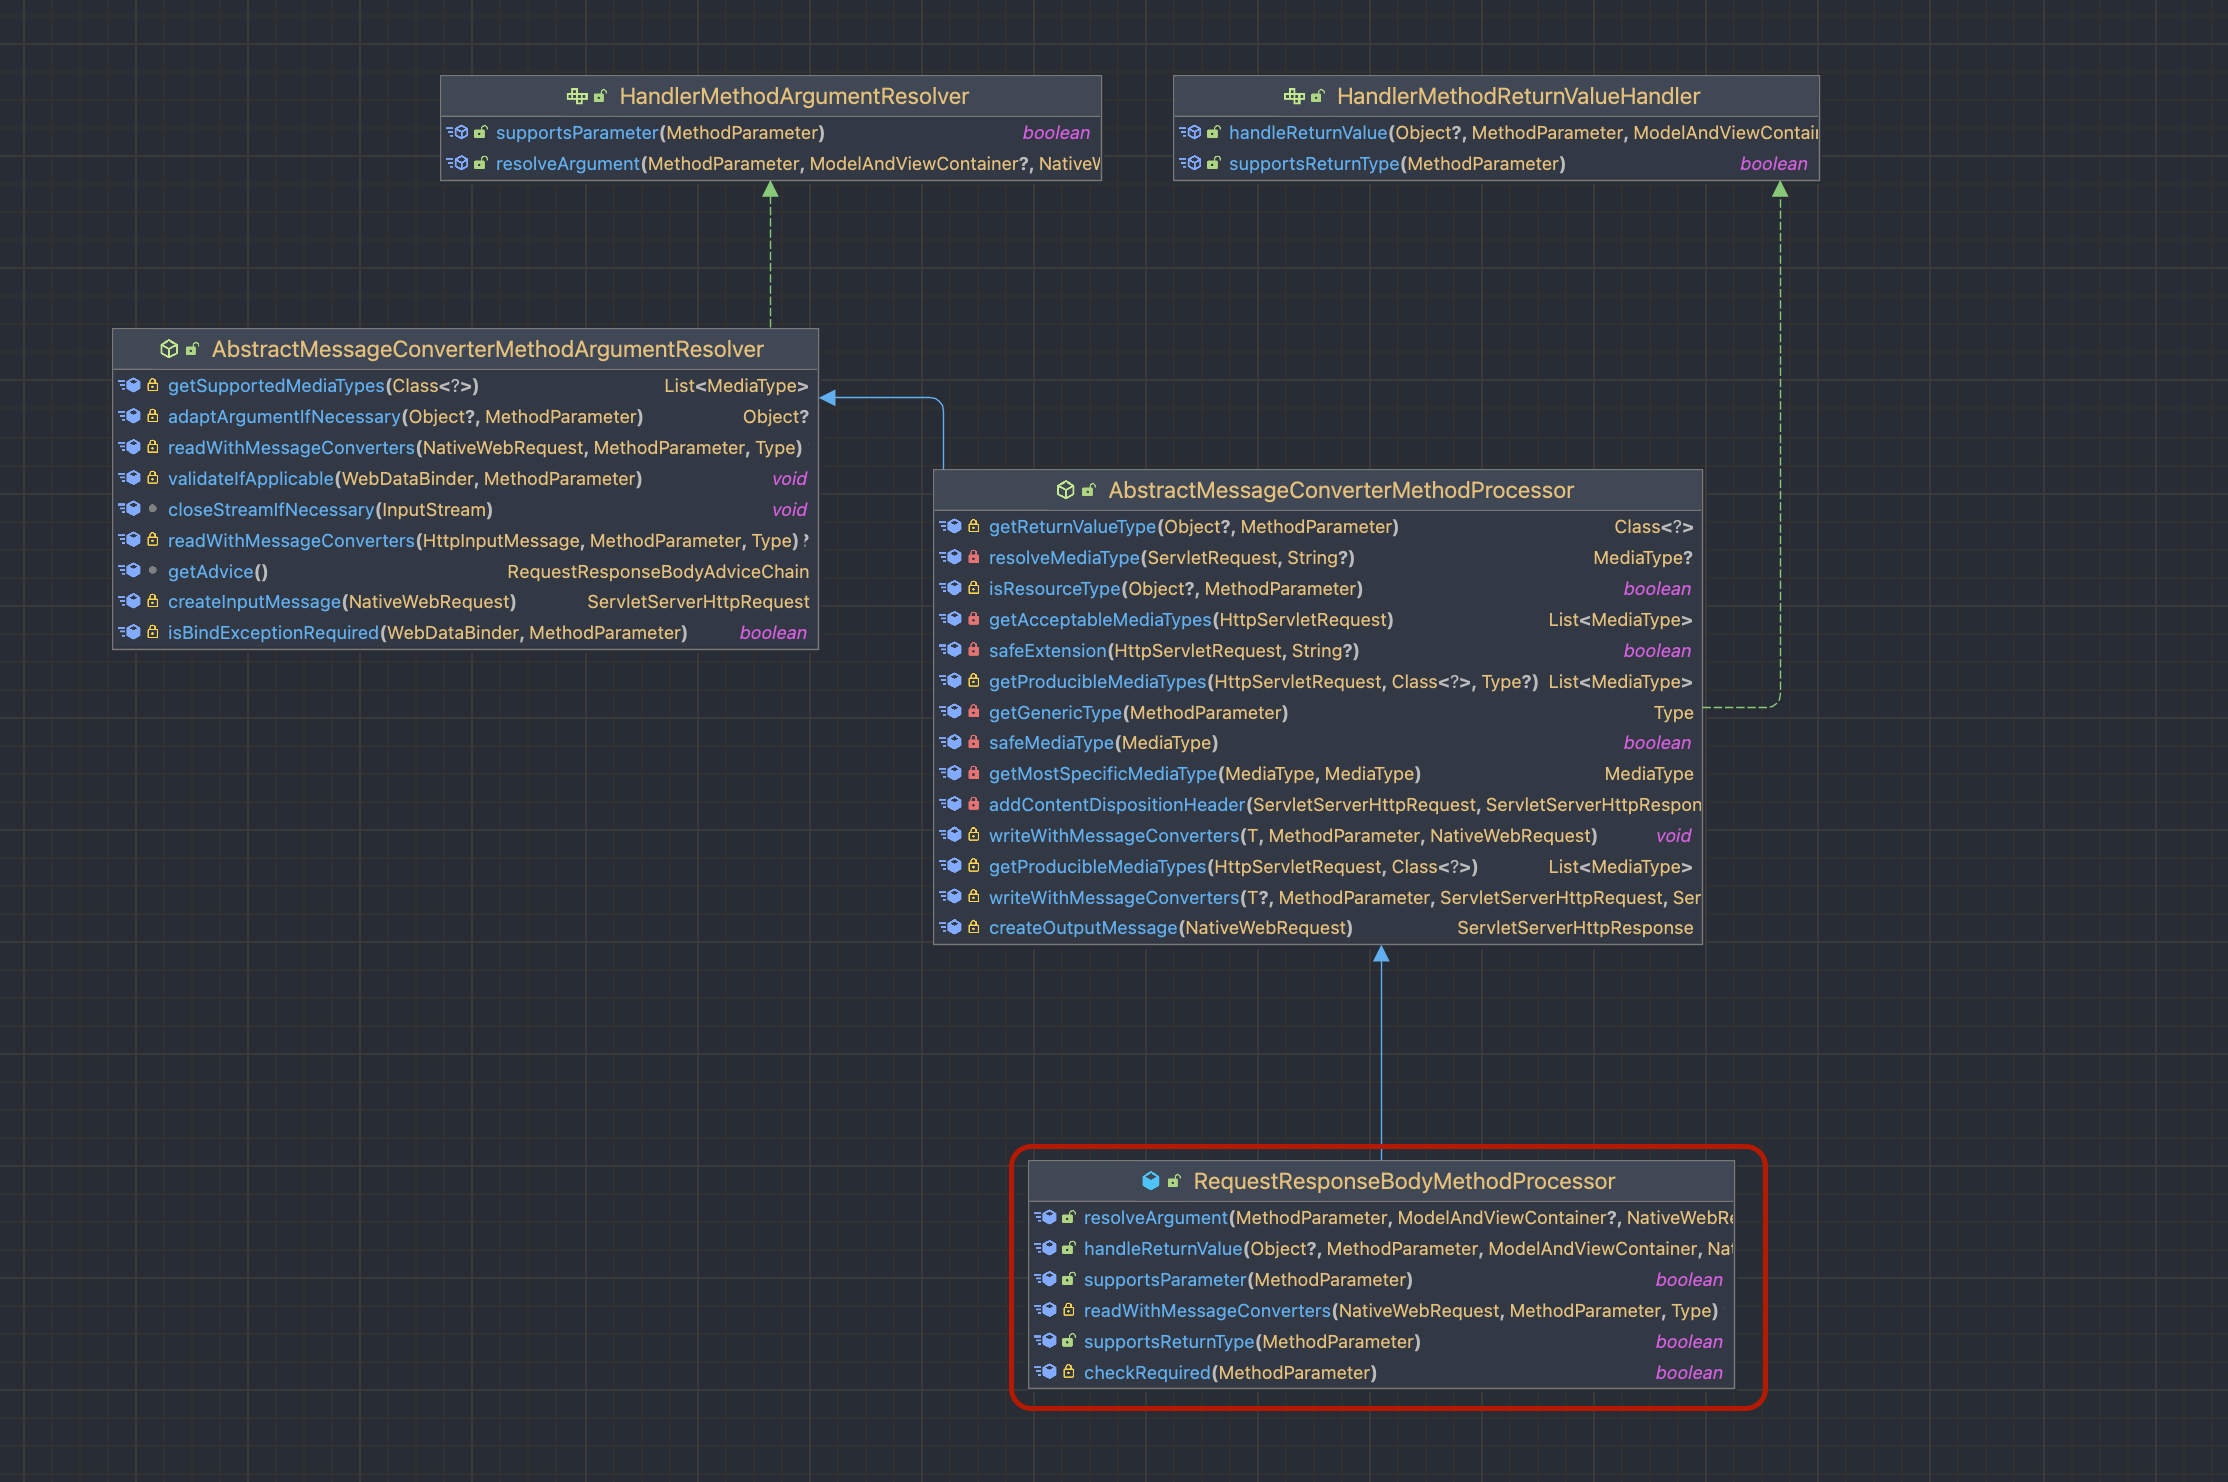Select the getSupportedMediaTypes method row
This screenshot has height=1482, width=2228.
point(276,386)
